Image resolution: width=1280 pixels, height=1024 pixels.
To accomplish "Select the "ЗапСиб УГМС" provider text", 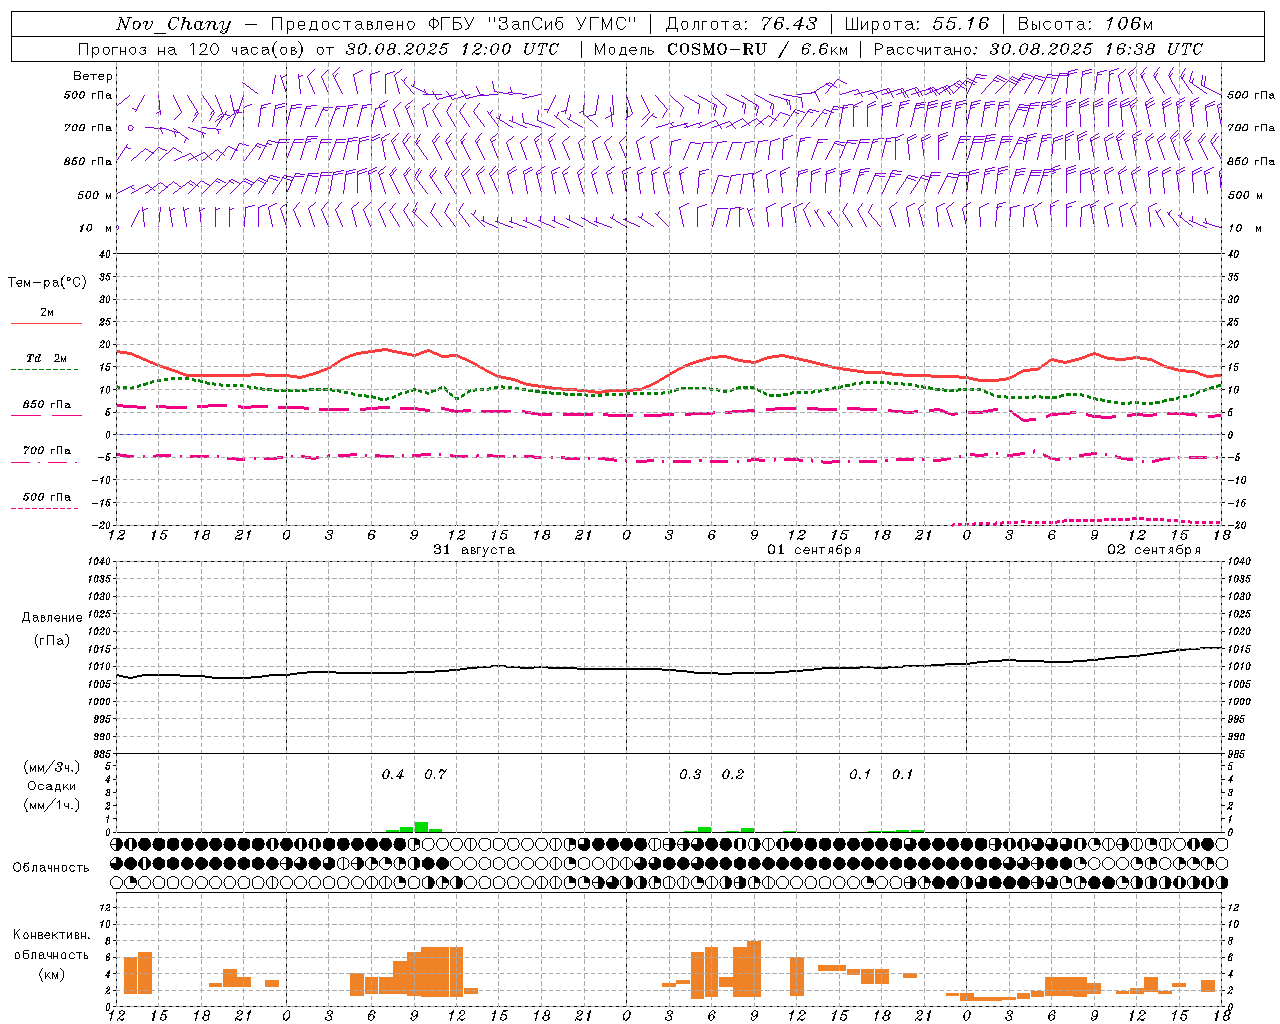I will click(563, 24).
